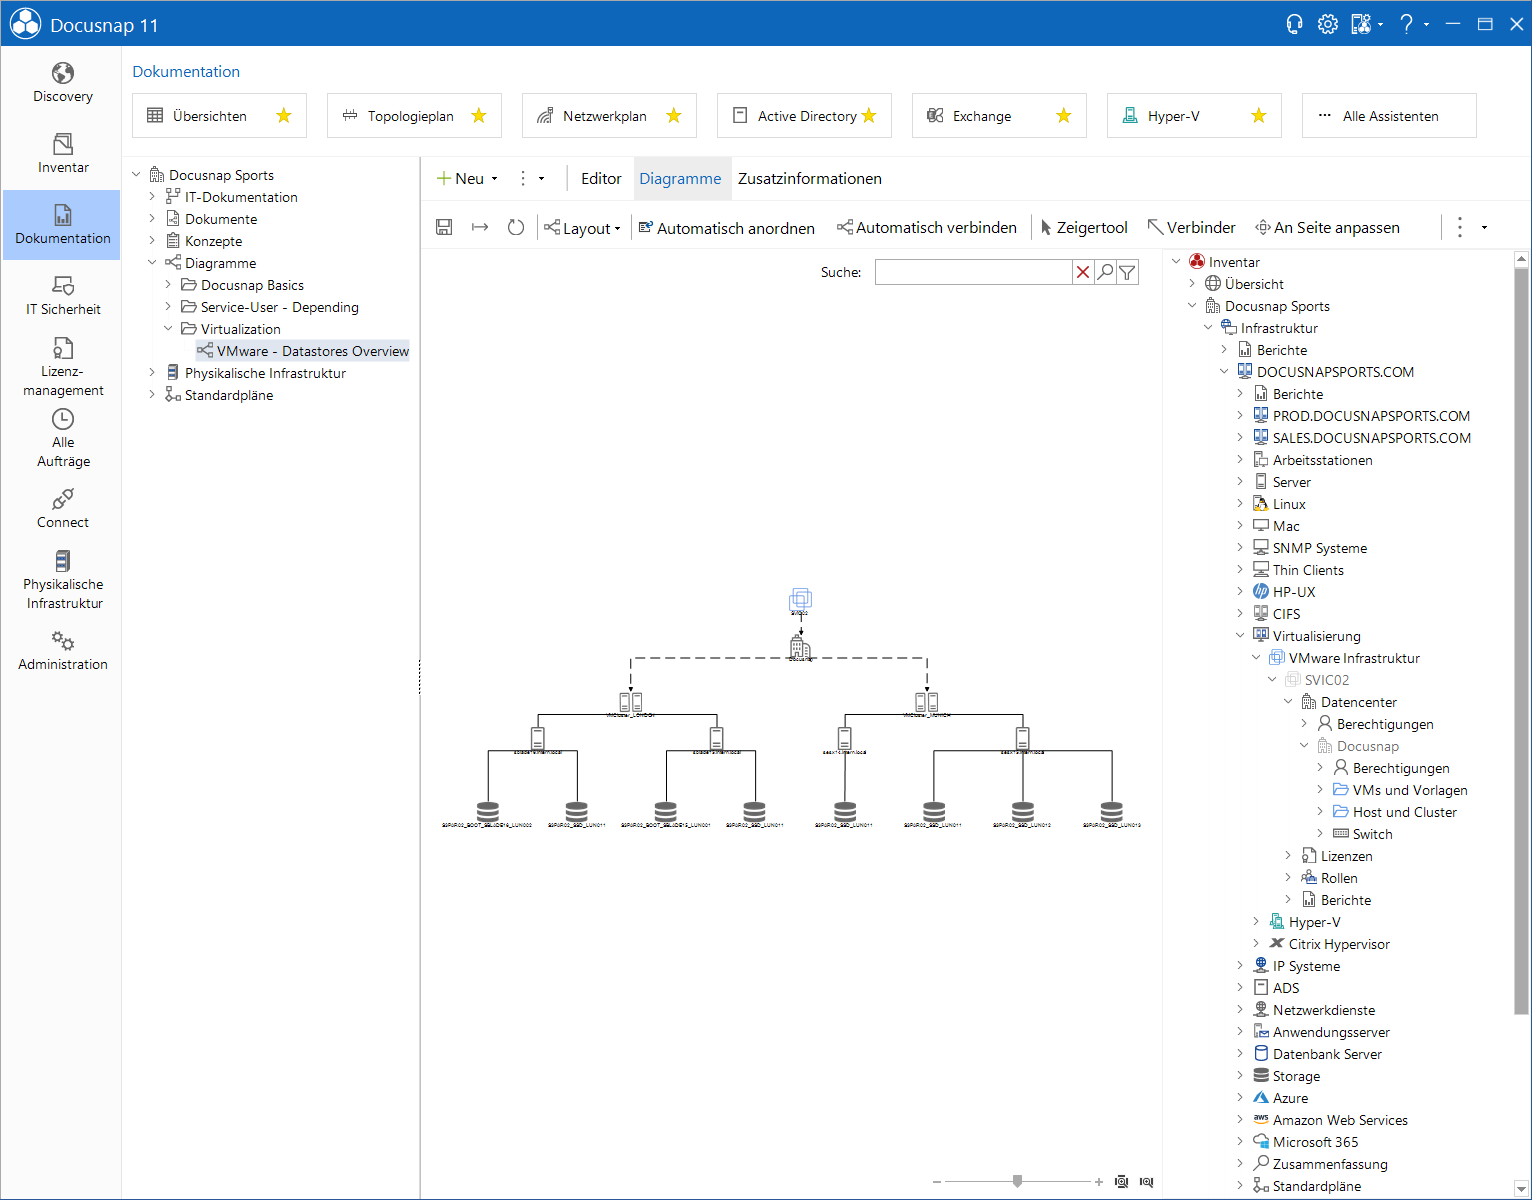Switch to Zusatzinformationen tab

point(810,179)
